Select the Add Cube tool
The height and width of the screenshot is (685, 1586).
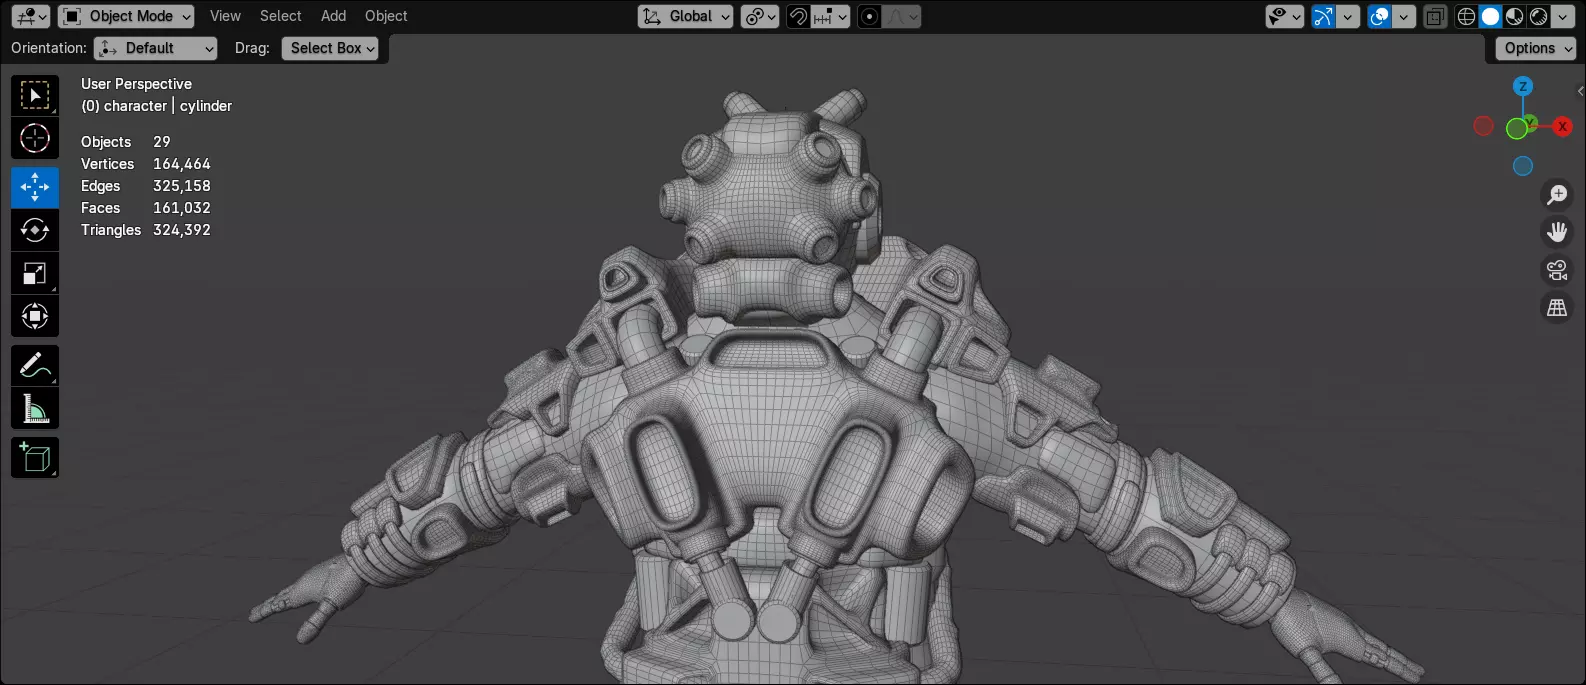pyautogui.click(x=35, y=457)
